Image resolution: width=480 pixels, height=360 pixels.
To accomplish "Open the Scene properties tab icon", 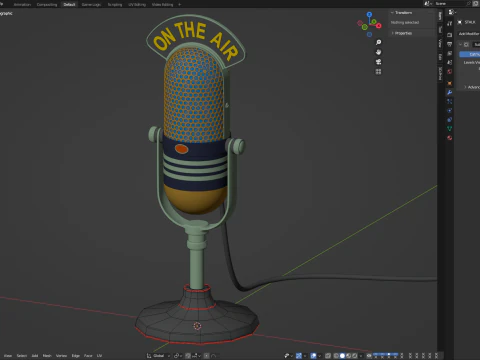I will point(450,62).
